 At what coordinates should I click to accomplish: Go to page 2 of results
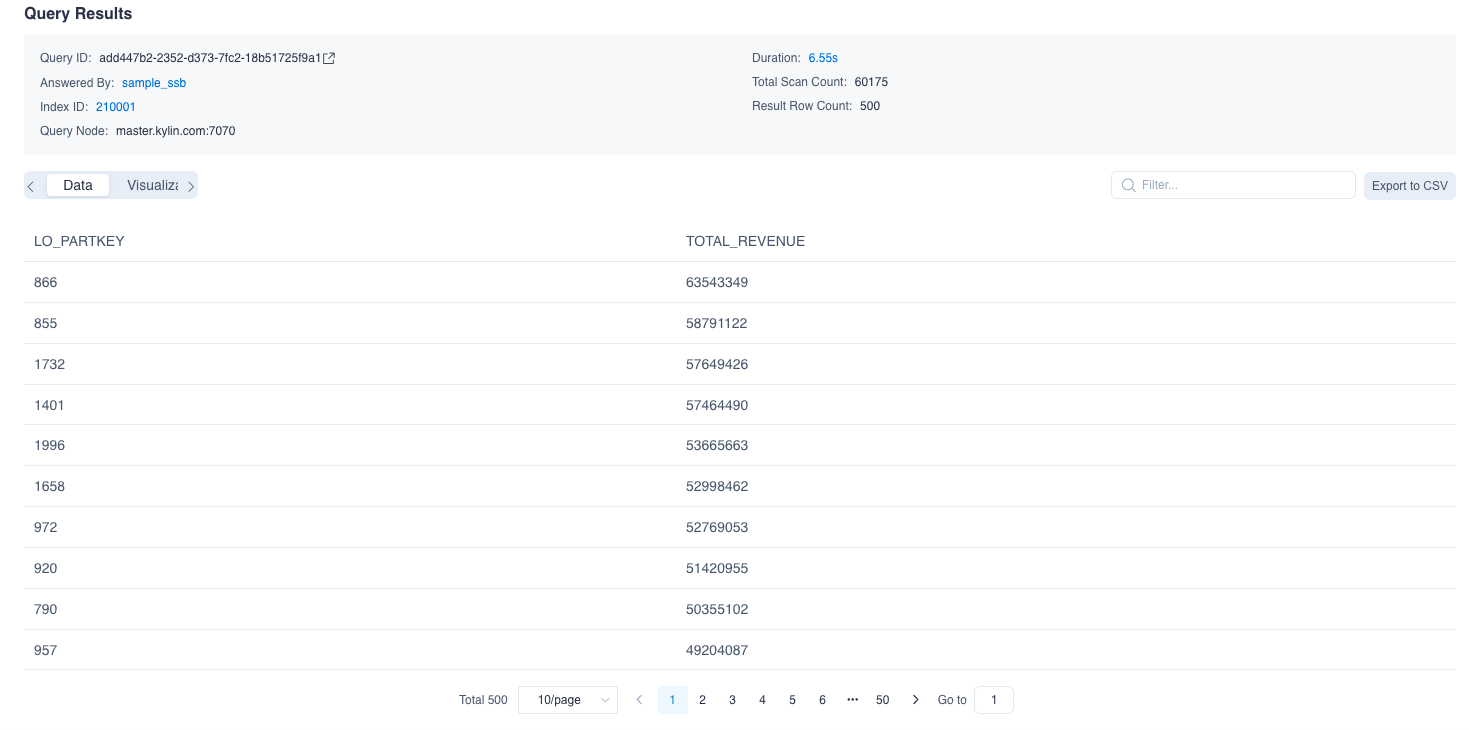tap(702, 700)
